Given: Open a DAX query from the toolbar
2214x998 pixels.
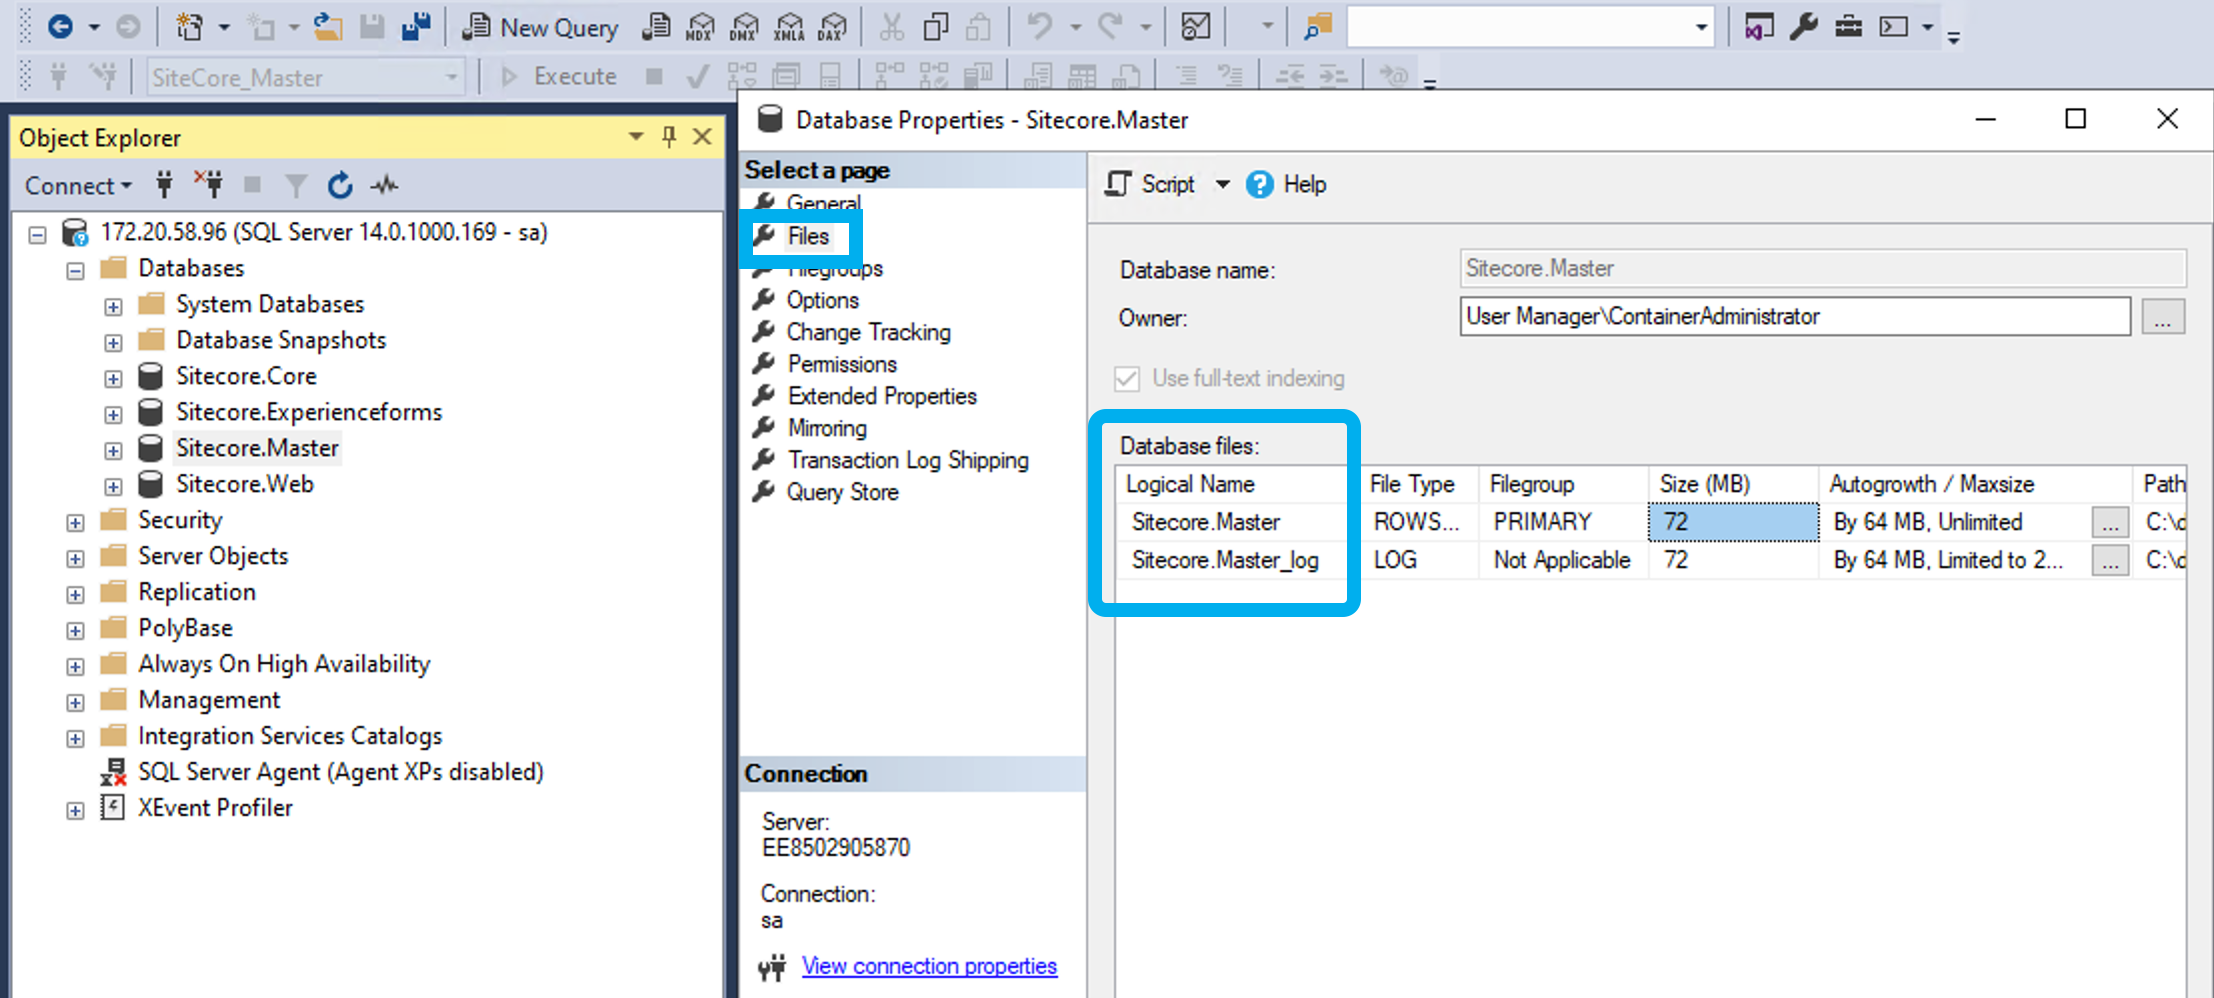Looking at the screenshot, I should point(832,27).
